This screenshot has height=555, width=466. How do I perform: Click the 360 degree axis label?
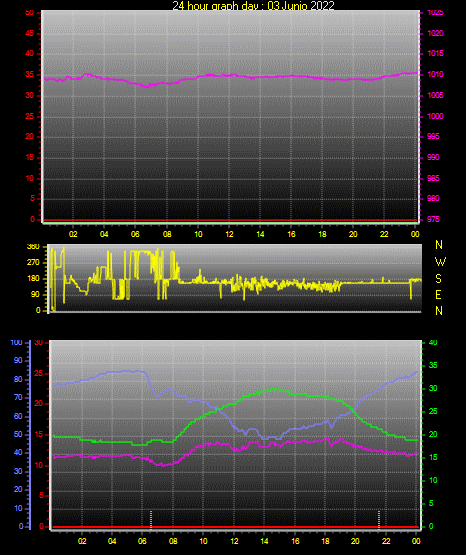[34, 247]
